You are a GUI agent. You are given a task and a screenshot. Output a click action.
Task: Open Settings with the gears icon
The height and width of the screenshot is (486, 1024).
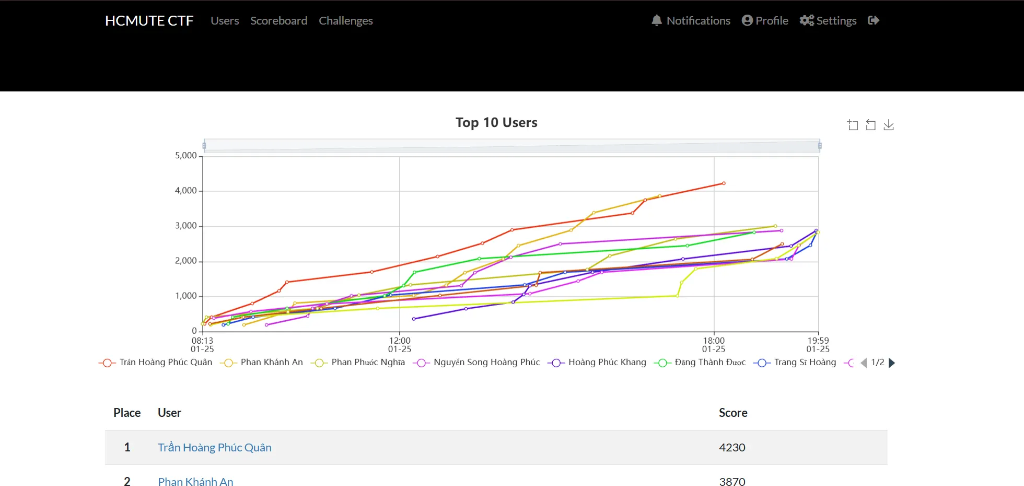[828, 20]
